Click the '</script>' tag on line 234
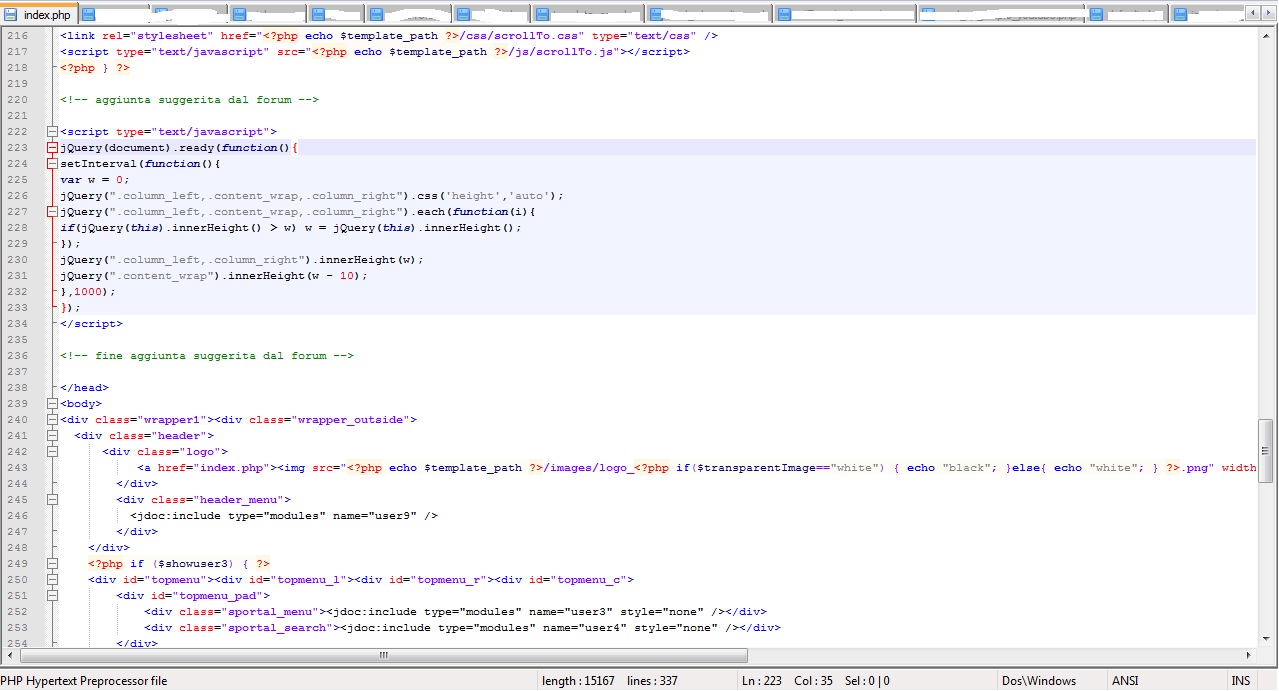The width and height of the screenshot is (1279, 691). 91,323
